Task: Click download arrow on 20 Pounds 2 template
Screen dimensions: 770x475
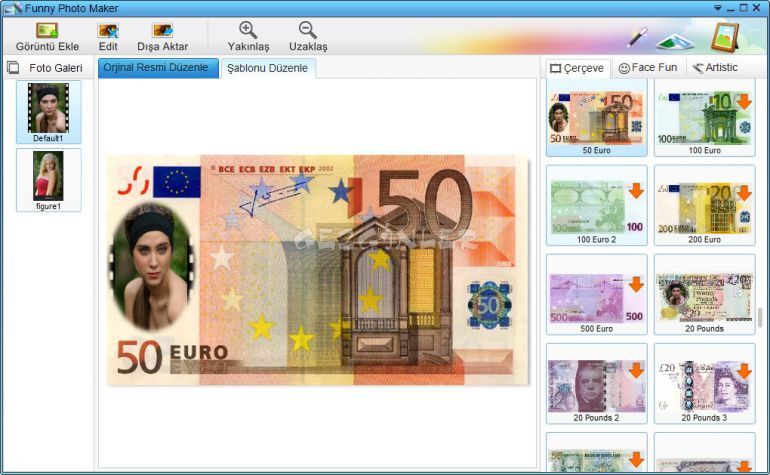Action: (636, 370)
